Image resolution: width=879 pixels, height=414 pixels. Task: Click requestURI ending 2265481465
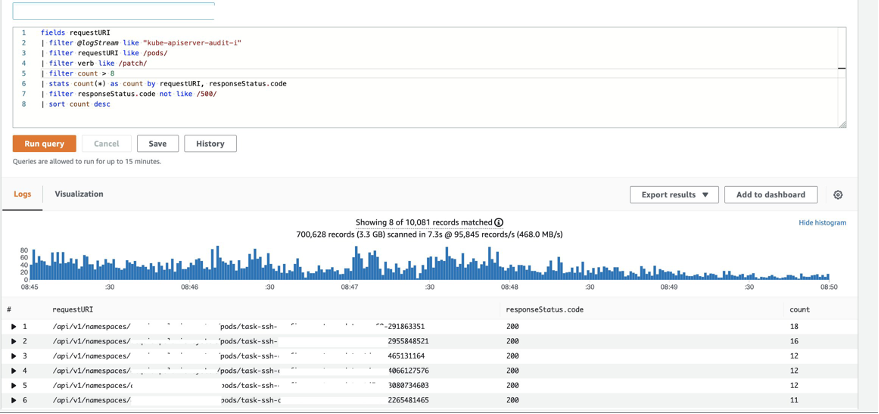tap(240, 400)
